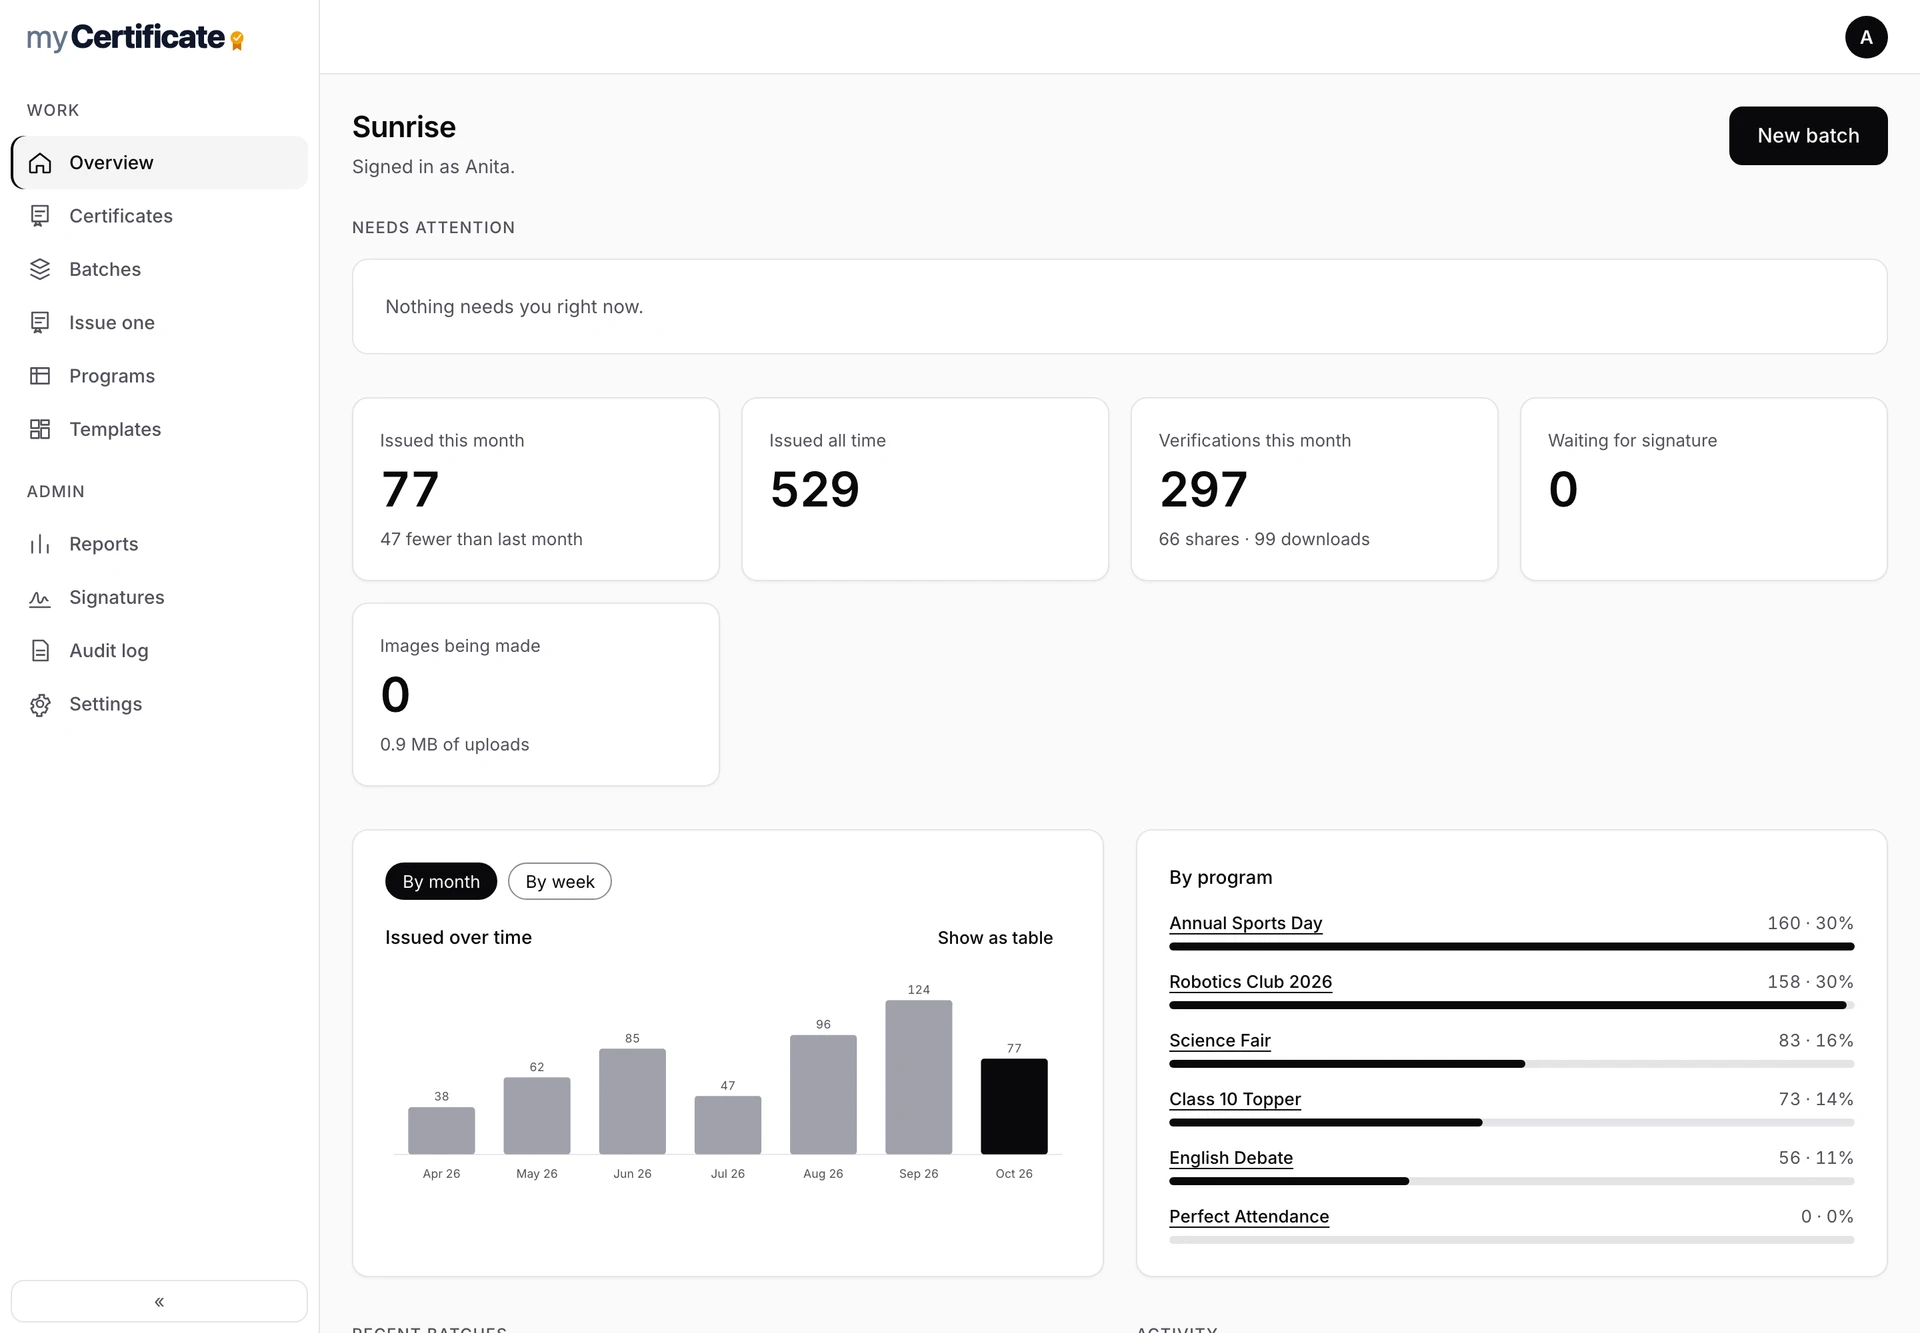The image size is (1920, 1333).
Task: Click the Science Fair progress bar
Action: click(1511, 1064)
